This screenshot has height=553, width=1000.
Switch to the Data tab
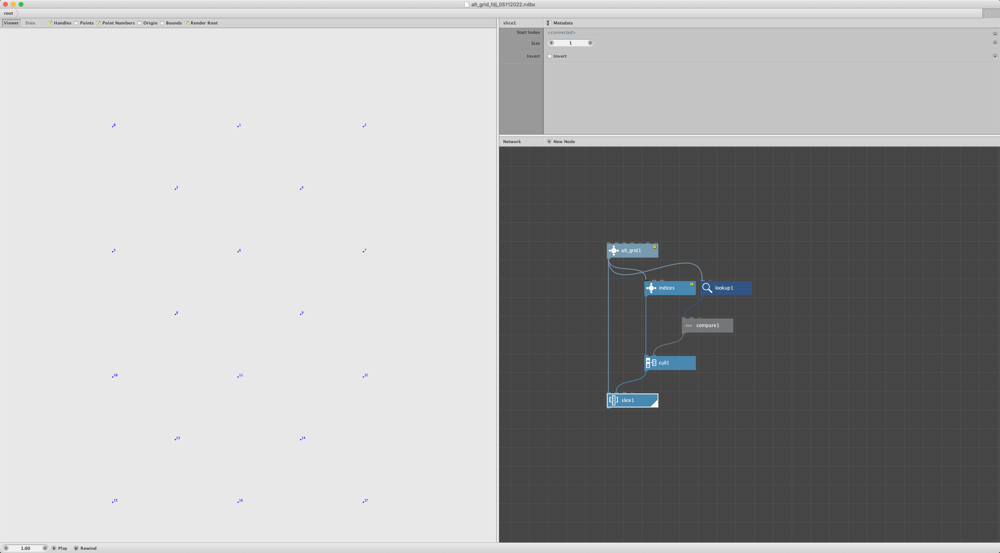pyautogui.click(x=30, y=23)
